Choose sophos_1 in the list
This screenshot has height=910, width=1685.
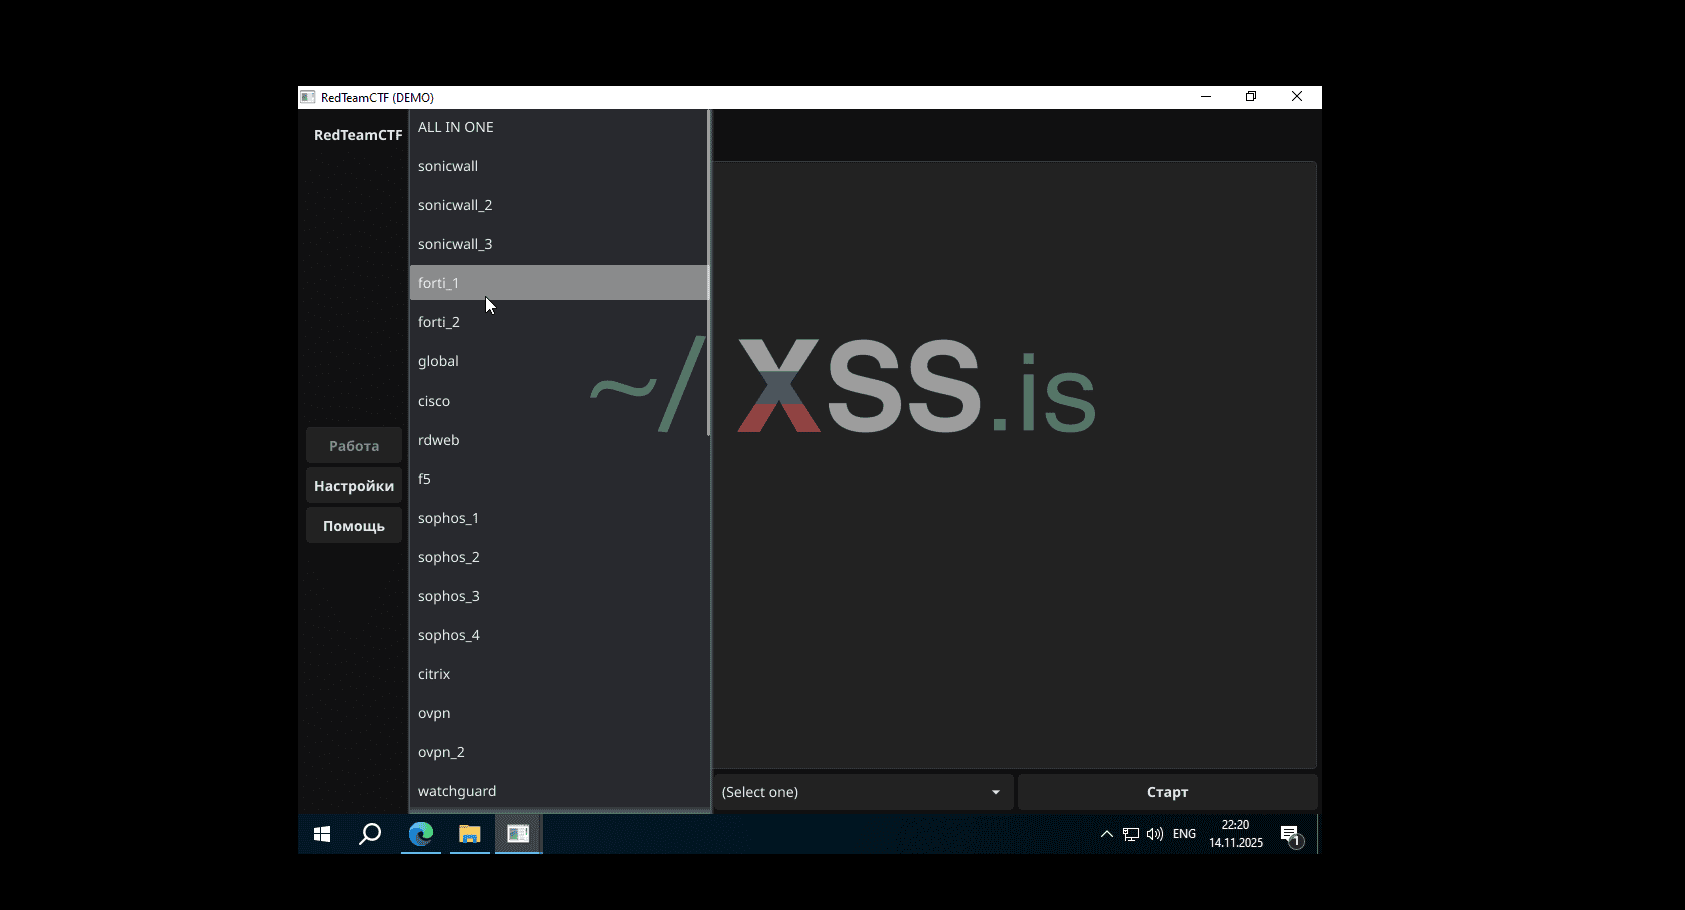(558, 518)
